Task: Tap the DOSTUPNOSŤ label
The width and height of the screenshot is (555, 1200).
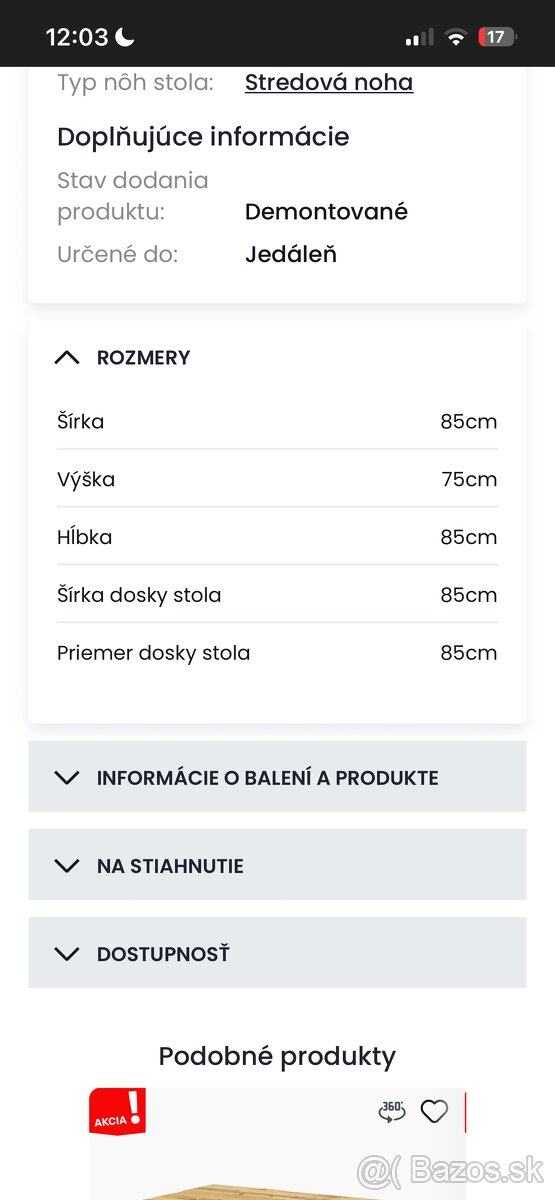Action: [163, 954]
